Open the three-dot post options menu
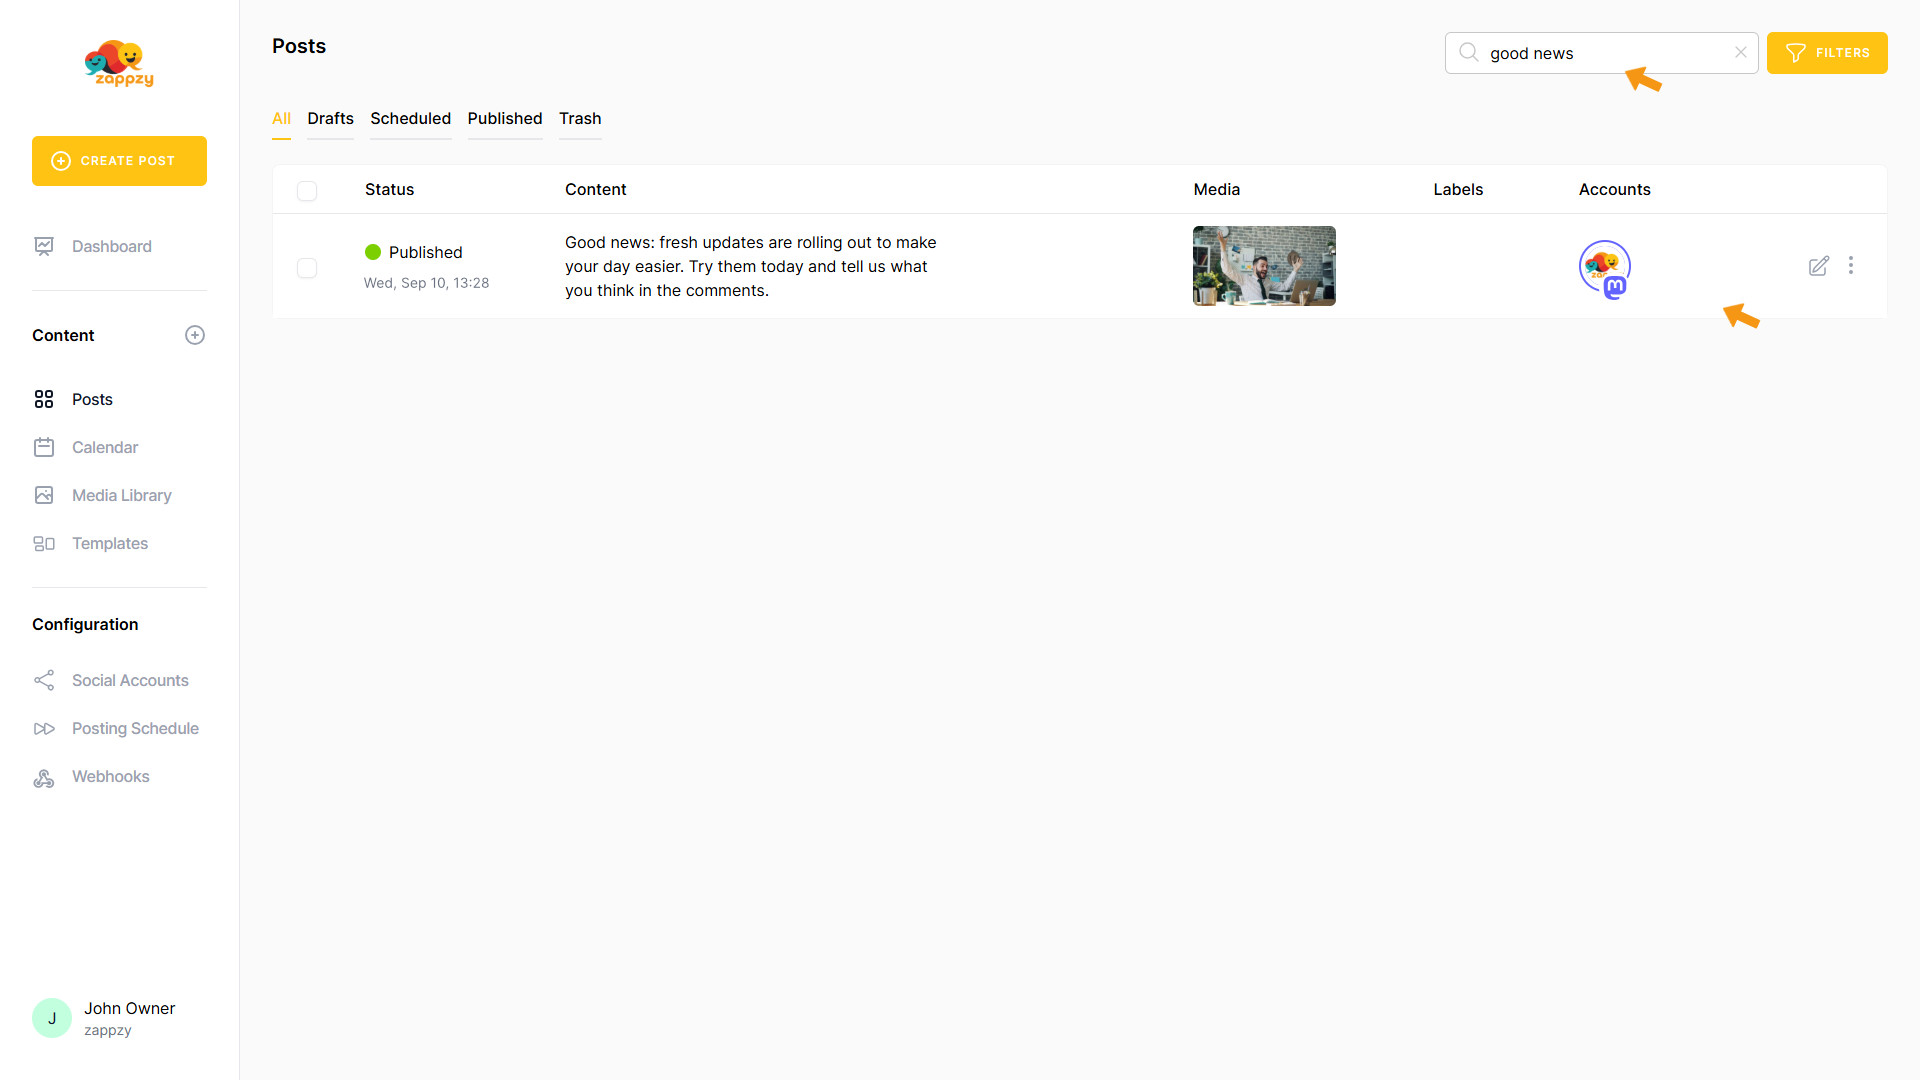 point(1851,266)
